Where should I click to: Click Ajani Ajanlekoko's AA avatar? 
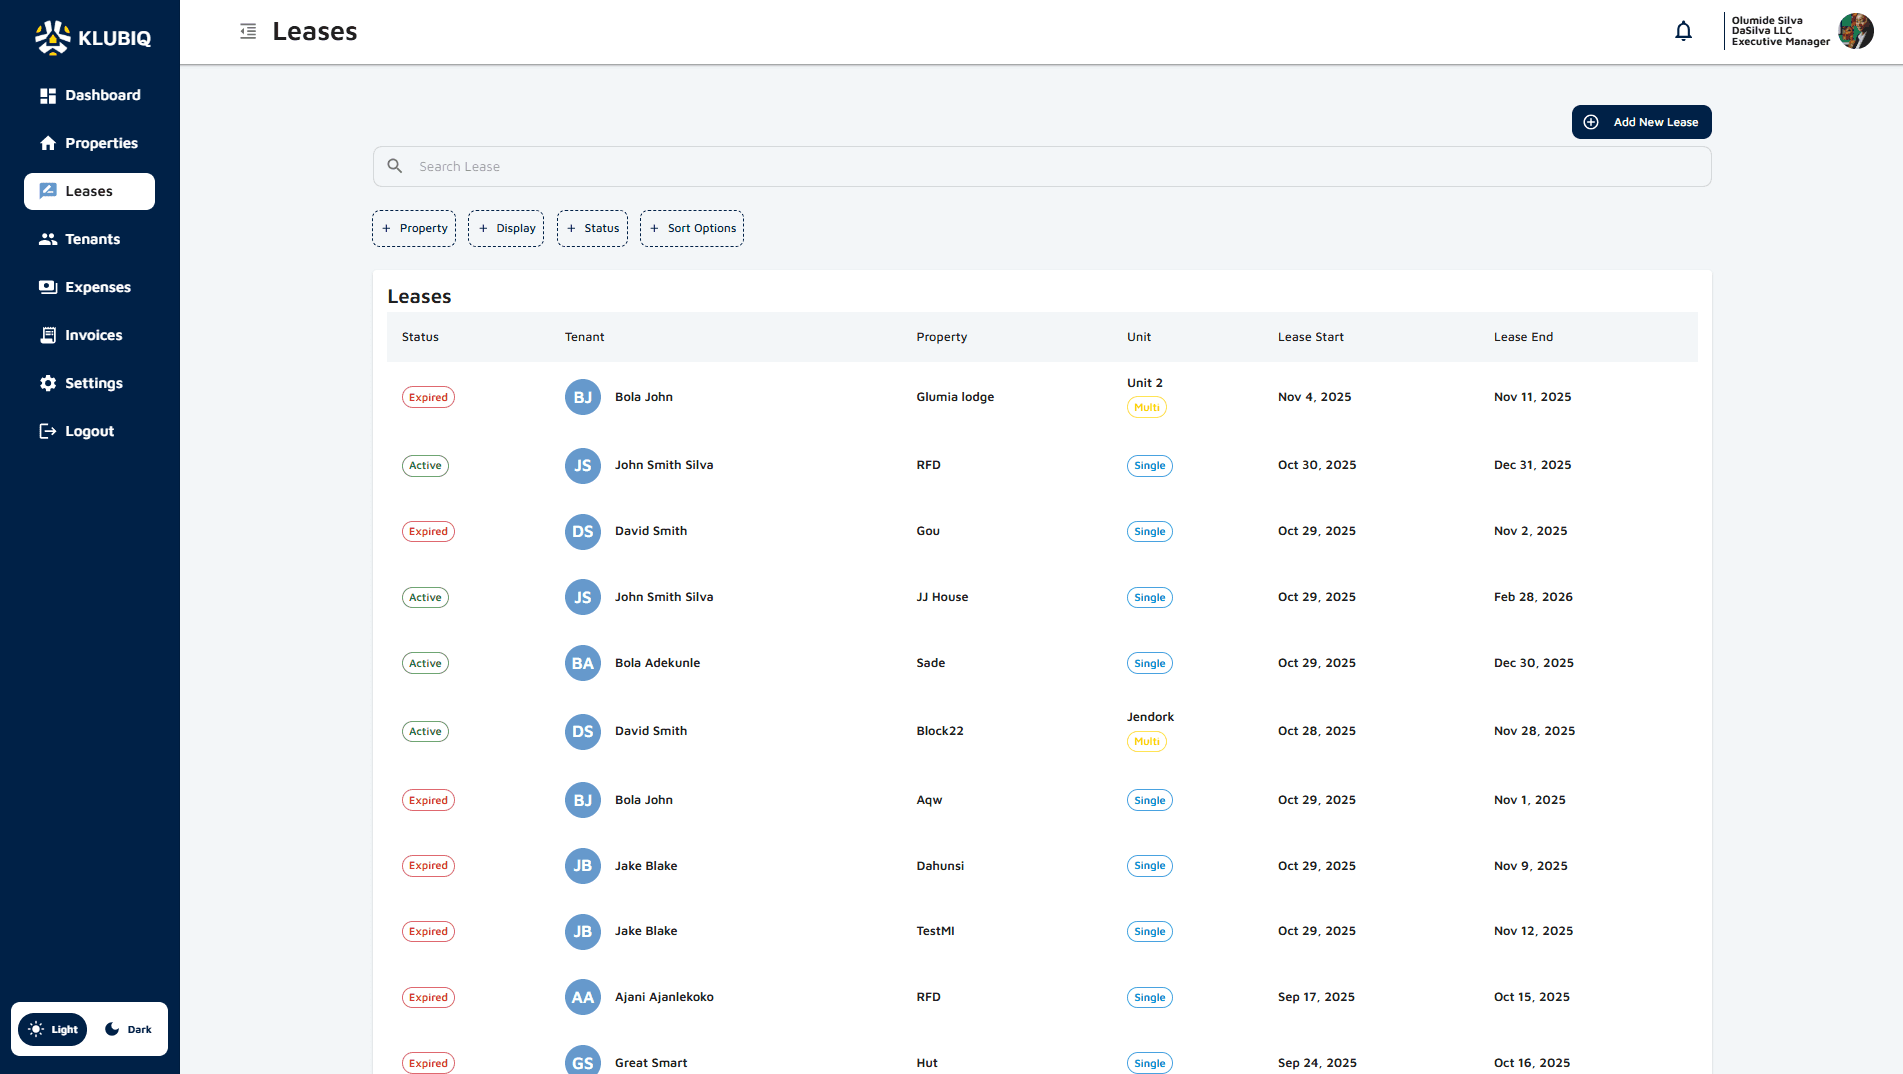(x=582, y=997)
